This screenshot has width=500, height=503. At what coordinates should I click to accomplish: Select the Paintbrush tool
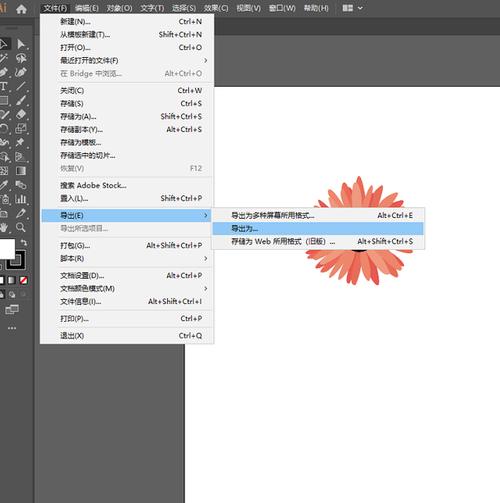coord(21,100)
